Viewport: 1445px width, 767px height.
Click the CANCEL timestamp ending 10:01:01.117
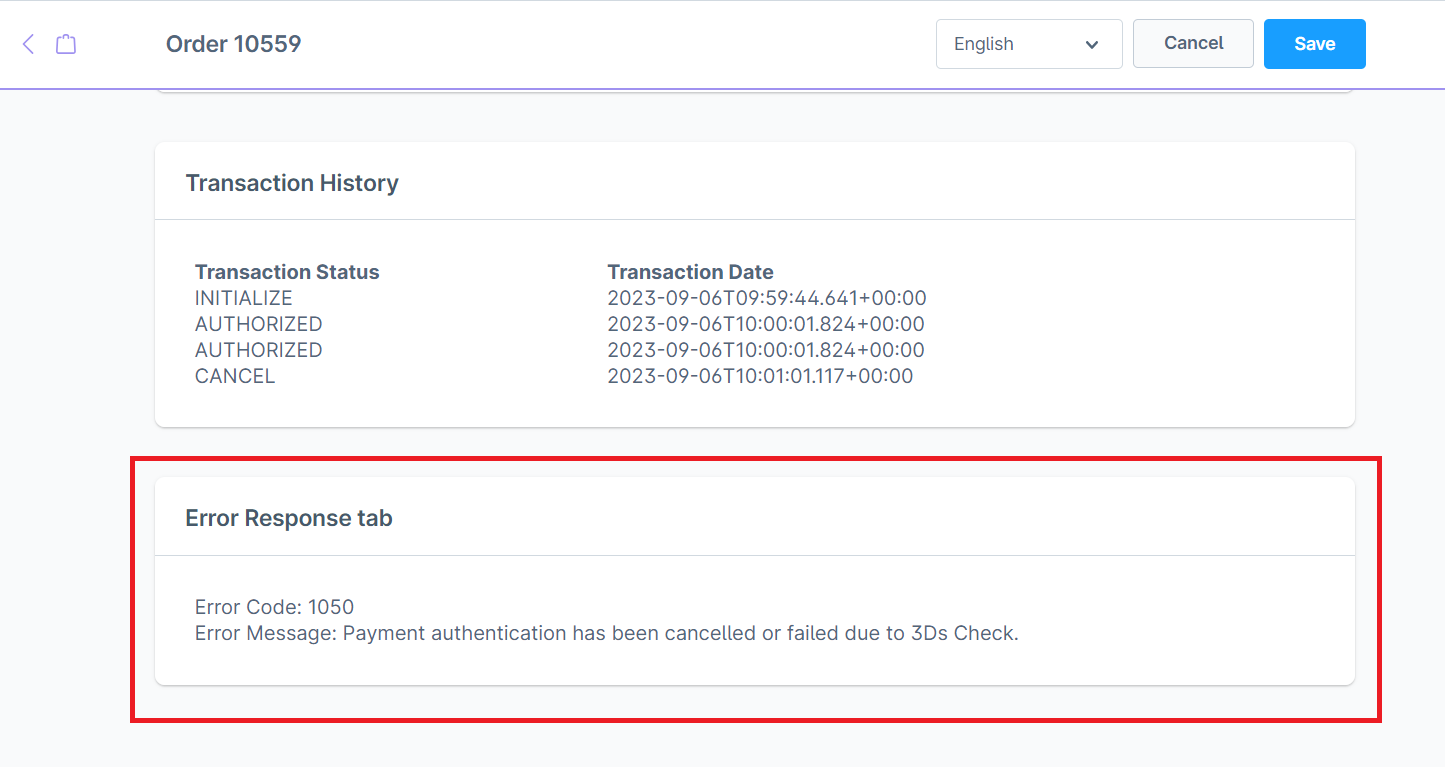760,376
